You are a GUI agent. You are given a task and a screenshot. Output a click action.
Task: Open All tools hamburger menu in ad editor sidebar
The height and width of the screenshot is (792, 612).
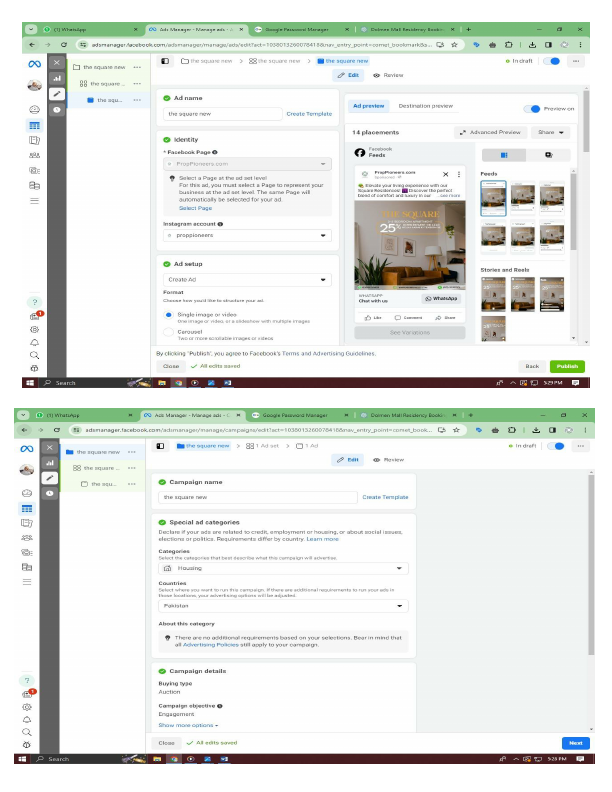pyautogui.click(x=34, y=201)
